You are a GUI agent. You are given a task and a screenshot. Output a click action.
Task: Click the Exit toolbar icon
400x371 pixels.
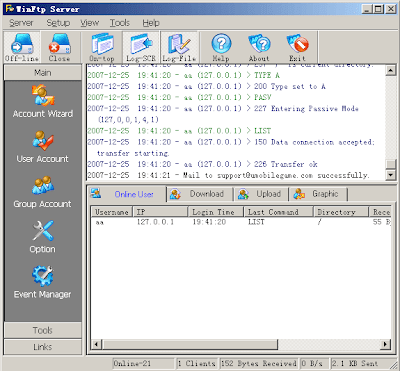point(297,47)
